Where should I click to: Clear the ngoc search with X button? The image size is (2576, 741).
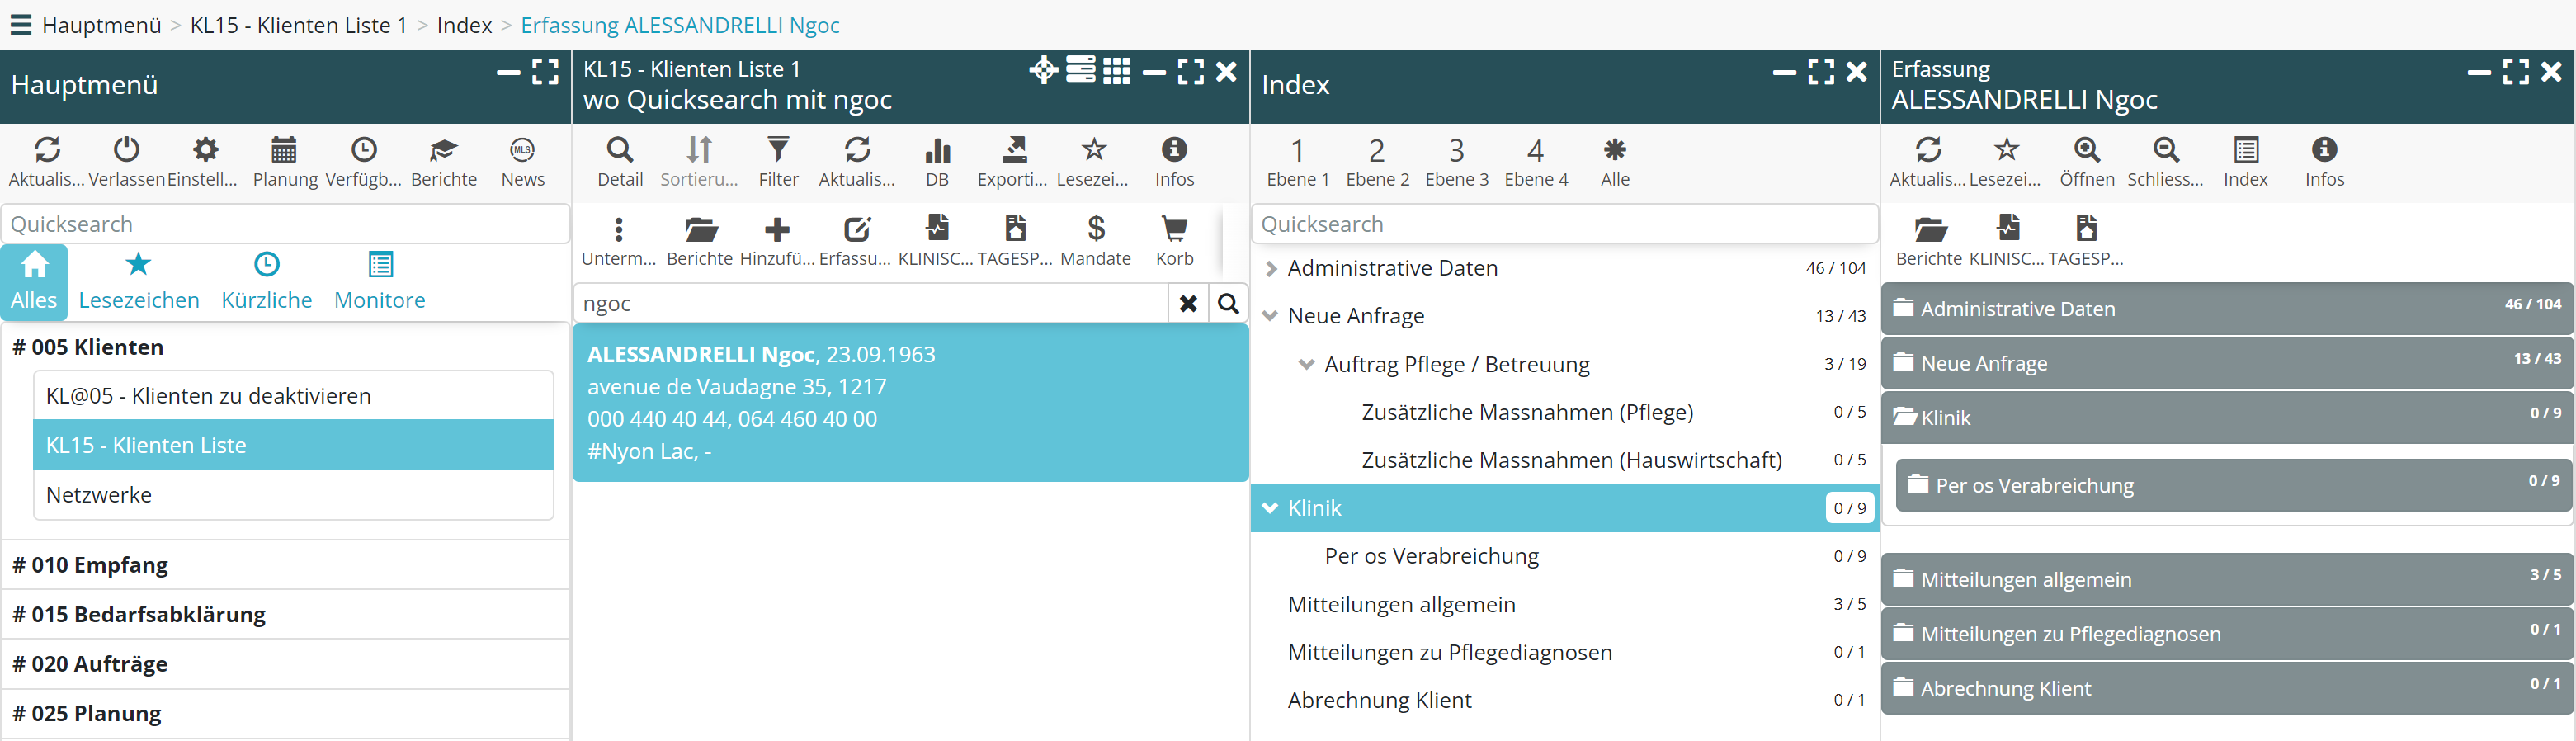click(1187, 303)
